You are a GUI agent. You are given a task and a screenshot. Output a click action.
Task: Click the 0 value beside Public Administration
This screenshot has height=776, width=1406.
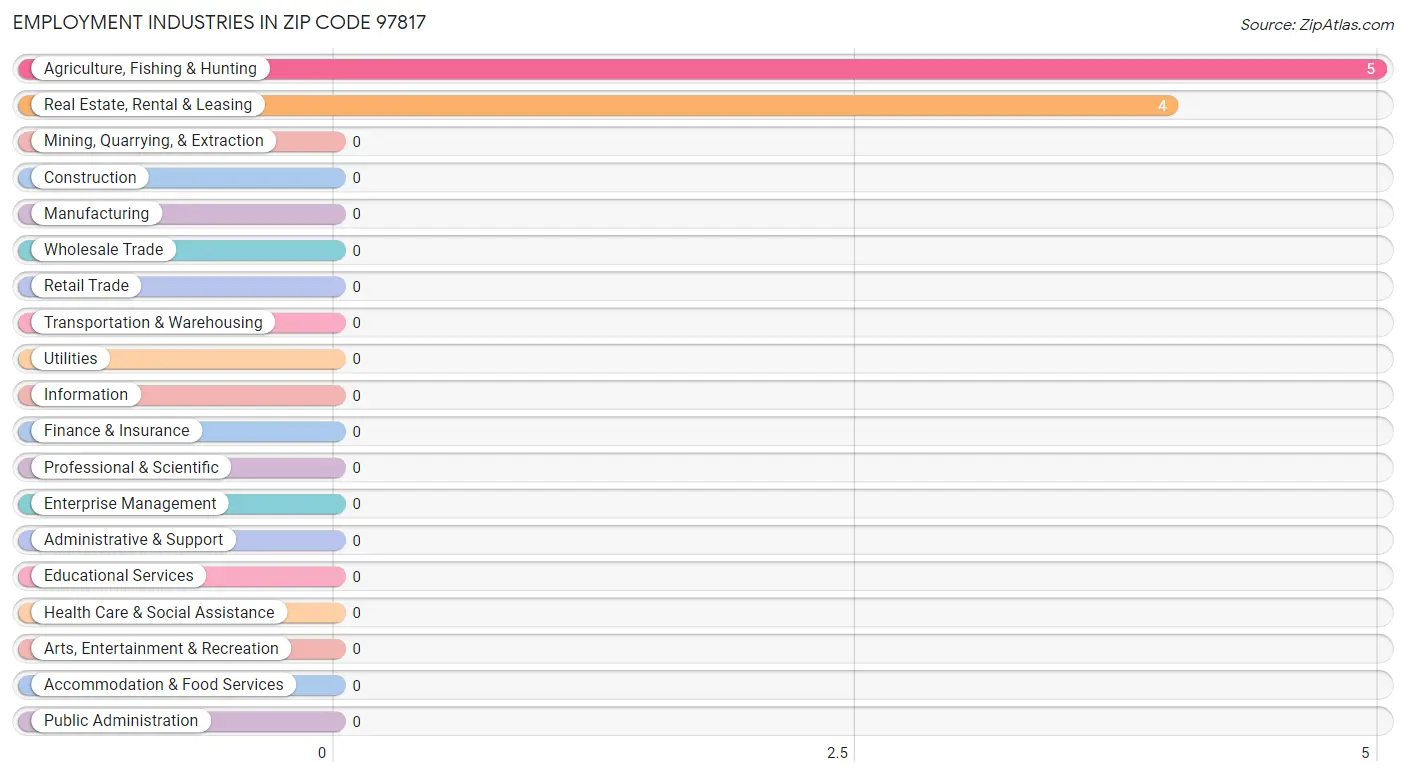click(x=356, y=722)
